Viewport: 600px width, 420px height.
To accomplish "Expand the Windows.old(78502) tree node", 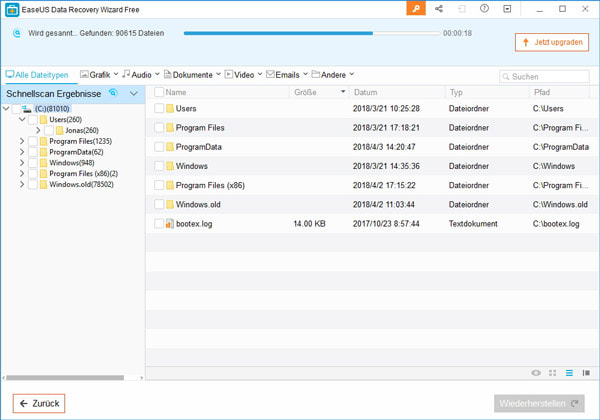I will coord(22,184).
